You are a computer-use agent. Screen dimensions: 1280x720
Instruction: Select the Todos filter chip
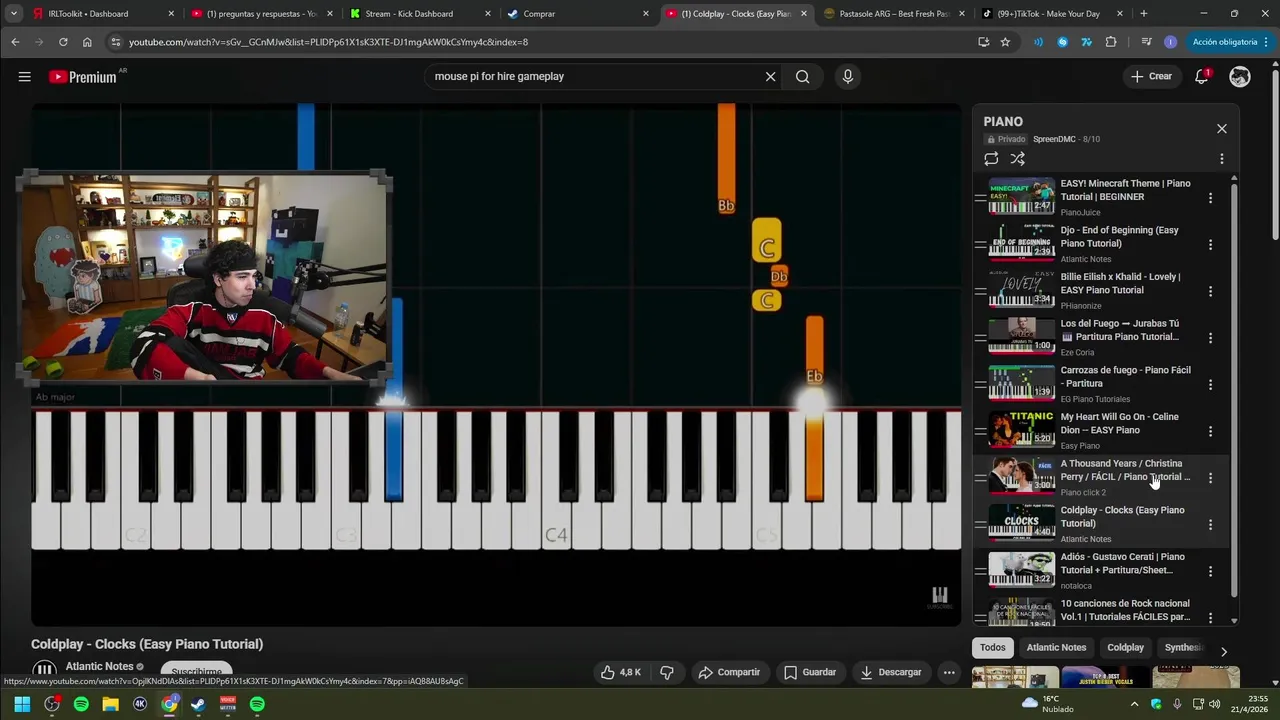click(993, 647)
